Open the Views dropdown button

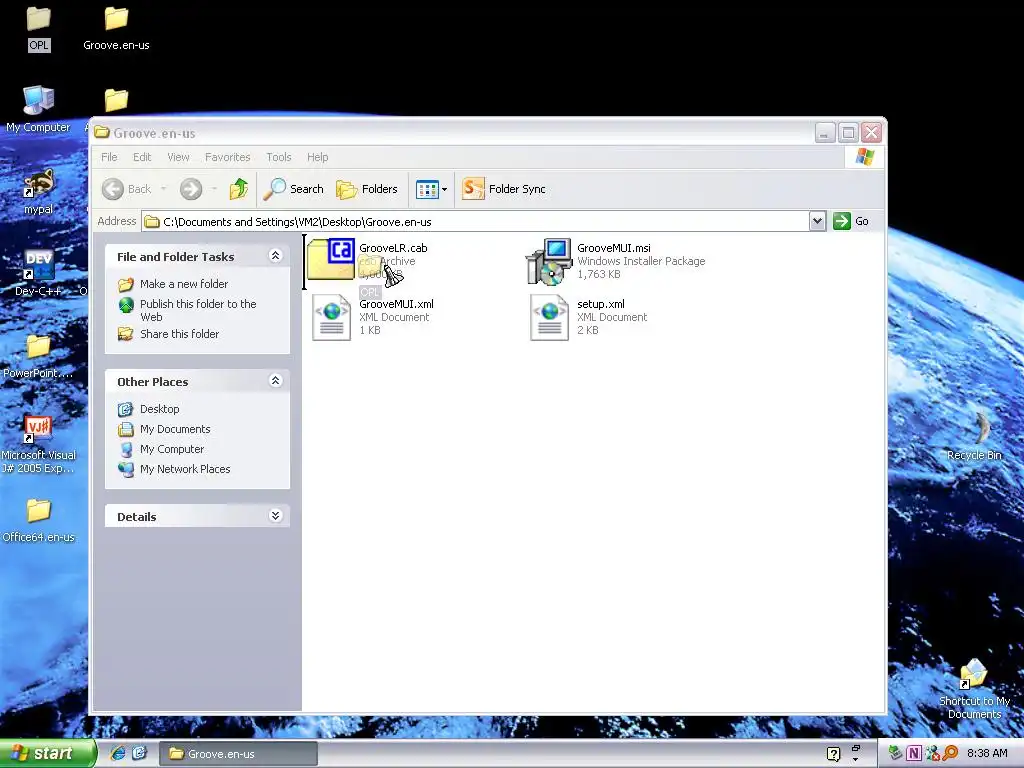click(432, 189)
